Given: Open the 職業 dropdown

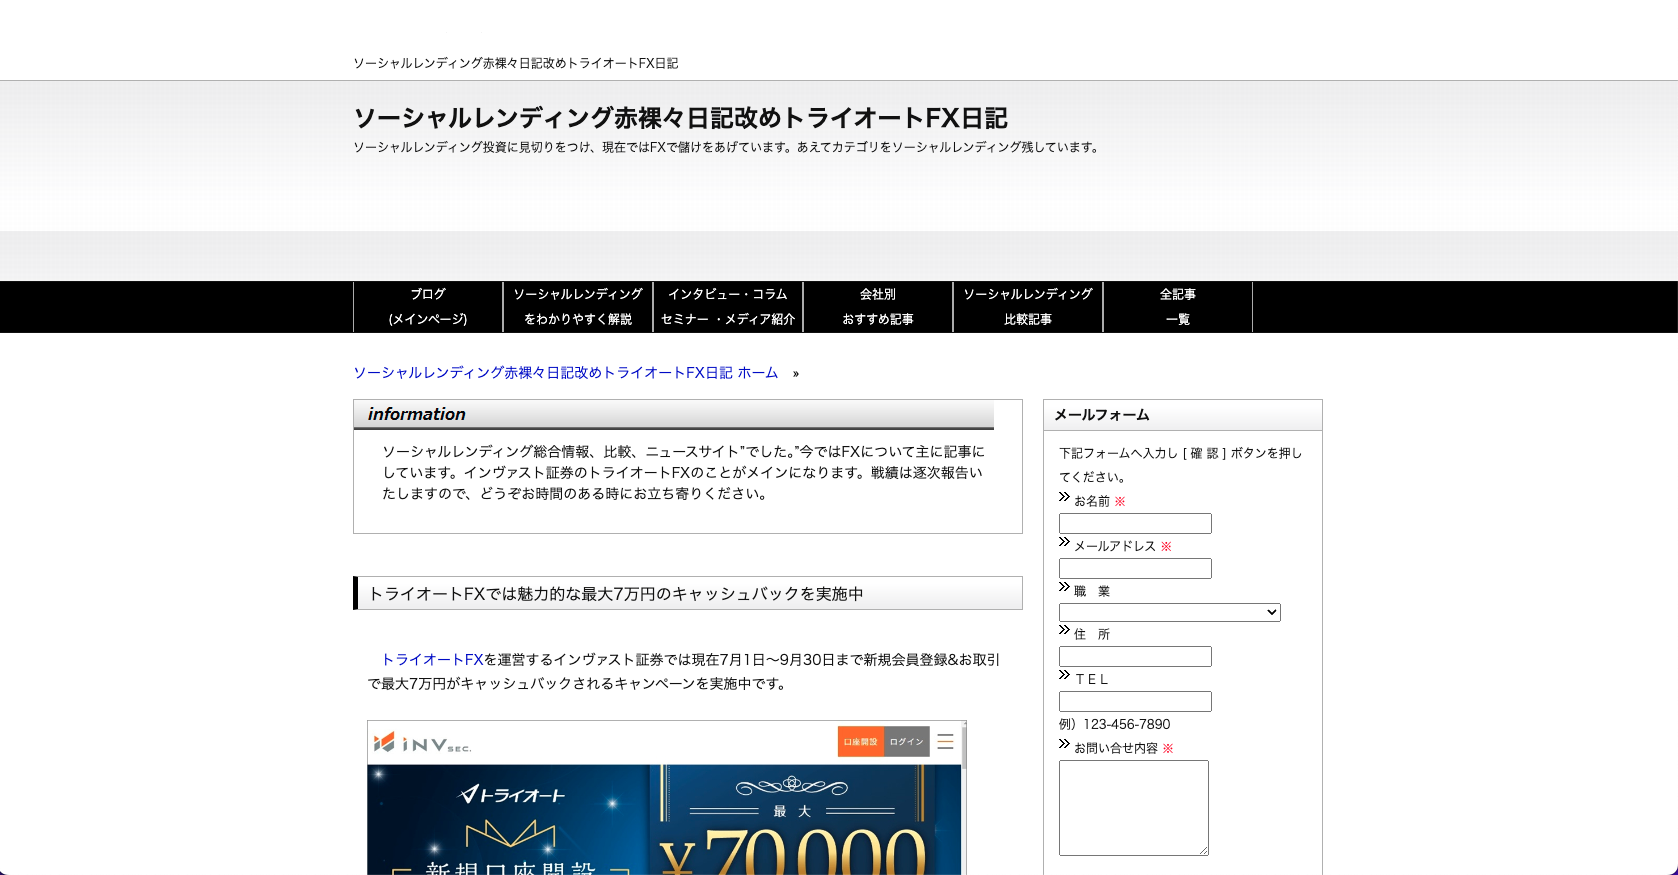Looking at the screenshot, I should coord(1169,612).
